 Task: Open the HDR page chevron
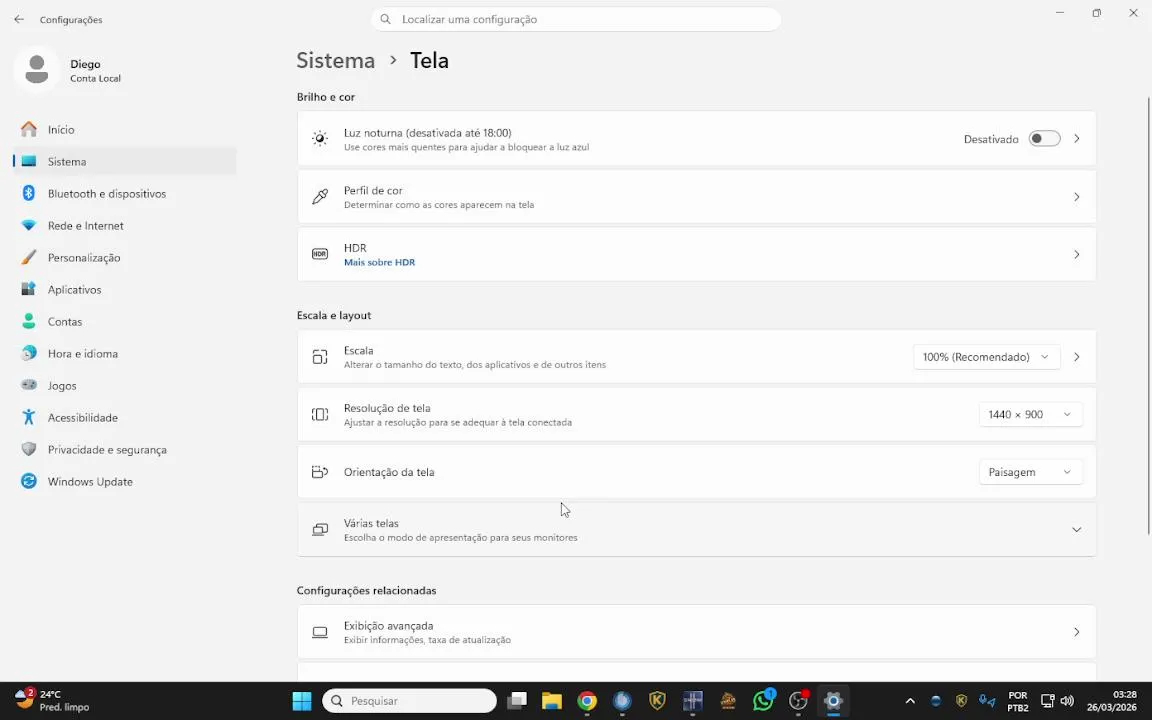pos(1076,254)
